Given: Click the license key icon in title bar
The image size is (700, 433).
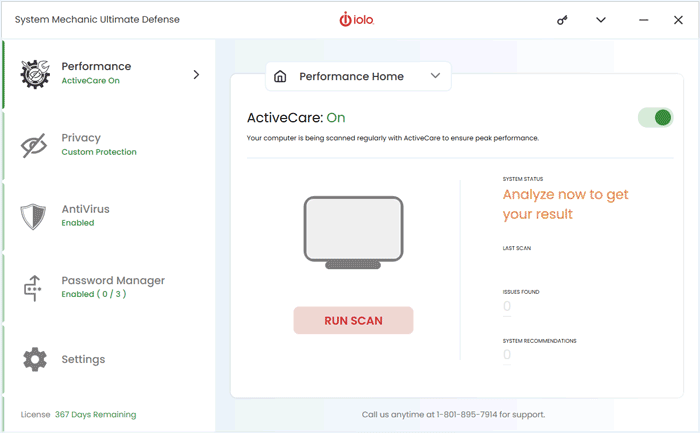Looking at the screenshot, I should pyautogui.click(x=562, y=20).
